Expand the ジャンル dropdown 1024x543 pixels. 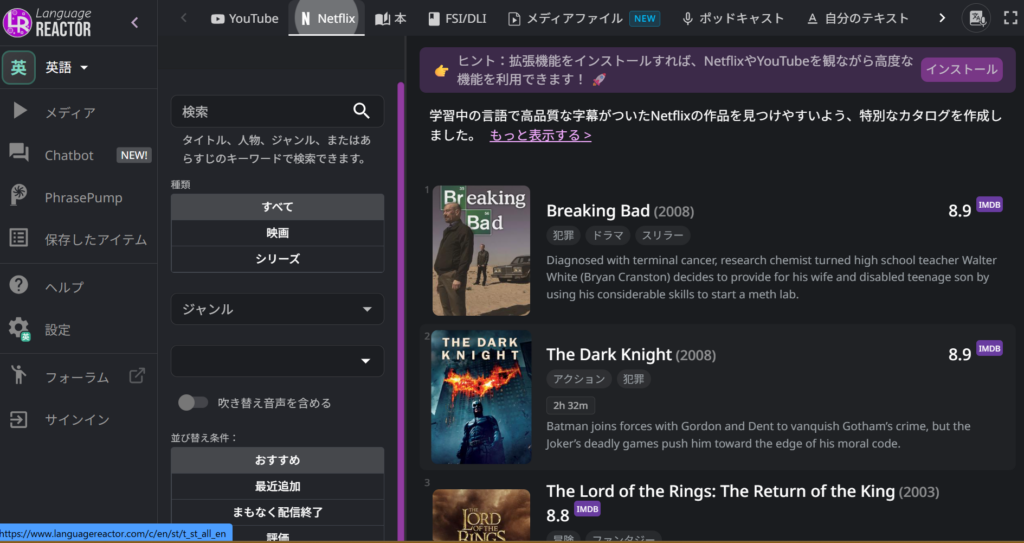coord(277,309)
